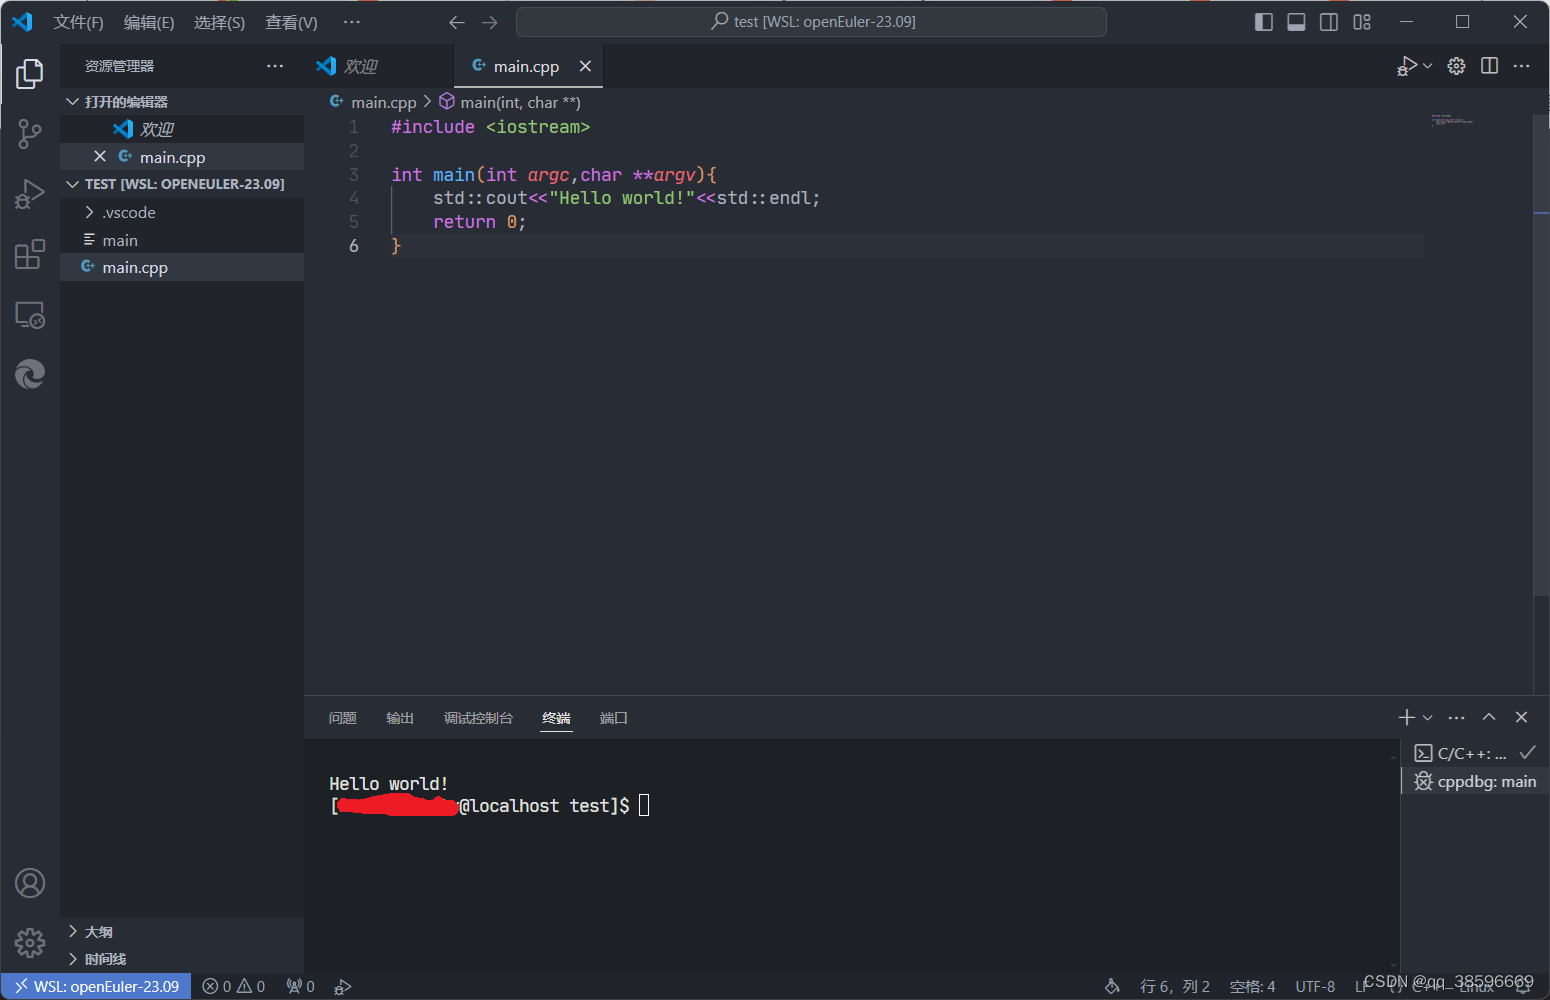Select the Microsoft Edge icon in activity bar

29,374
